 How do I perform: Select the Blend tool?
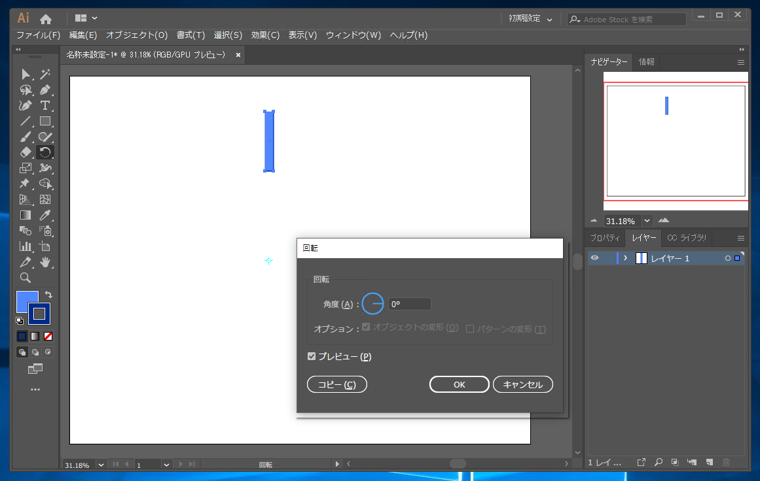pos(25,230)
